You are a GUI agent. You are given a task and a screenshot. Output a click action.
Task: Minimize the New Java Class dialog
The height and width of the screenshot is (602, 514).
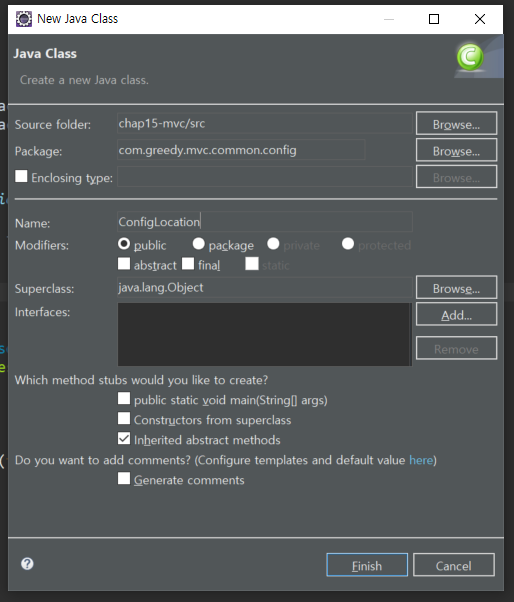(389, 19)
